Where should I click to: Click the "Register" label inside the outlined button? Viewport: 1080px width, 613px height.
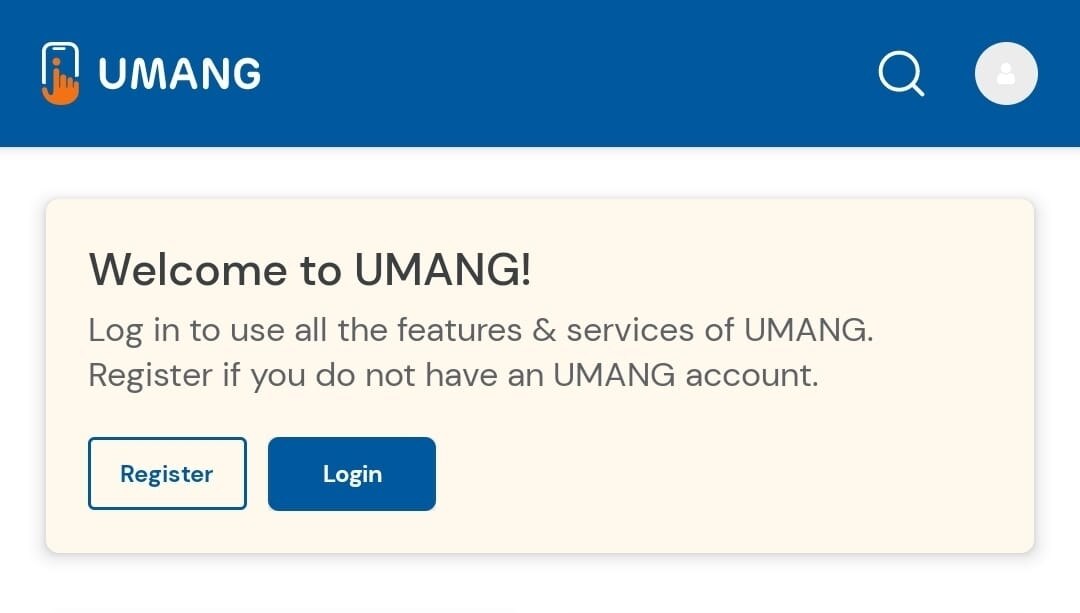pos(167,473)
